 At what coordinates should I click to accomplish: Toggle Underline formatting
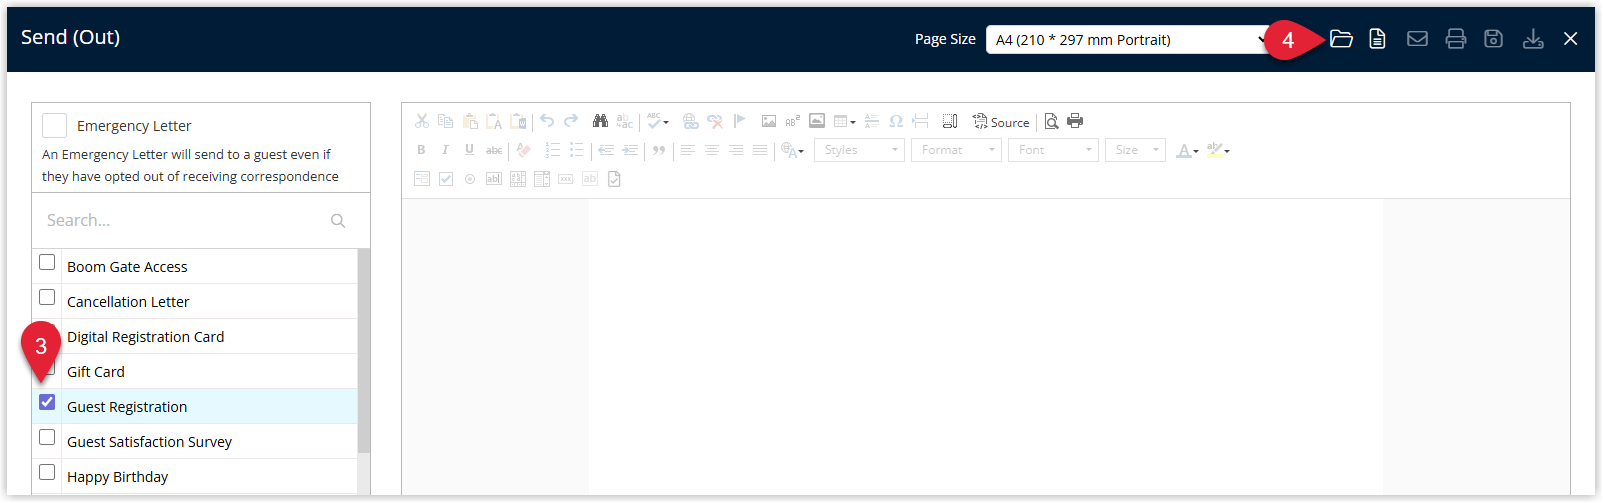pos(469,150)
